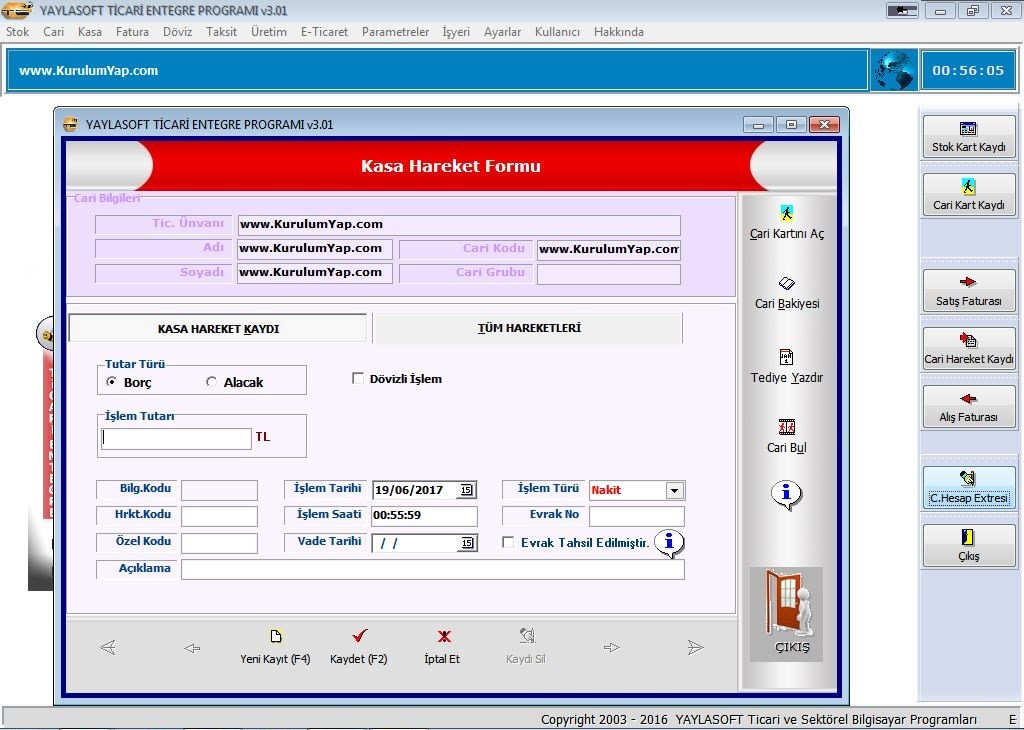The image size is (1024, 730).
Task: Click the Bilg.Kodu input field
Action: point(219,490)
